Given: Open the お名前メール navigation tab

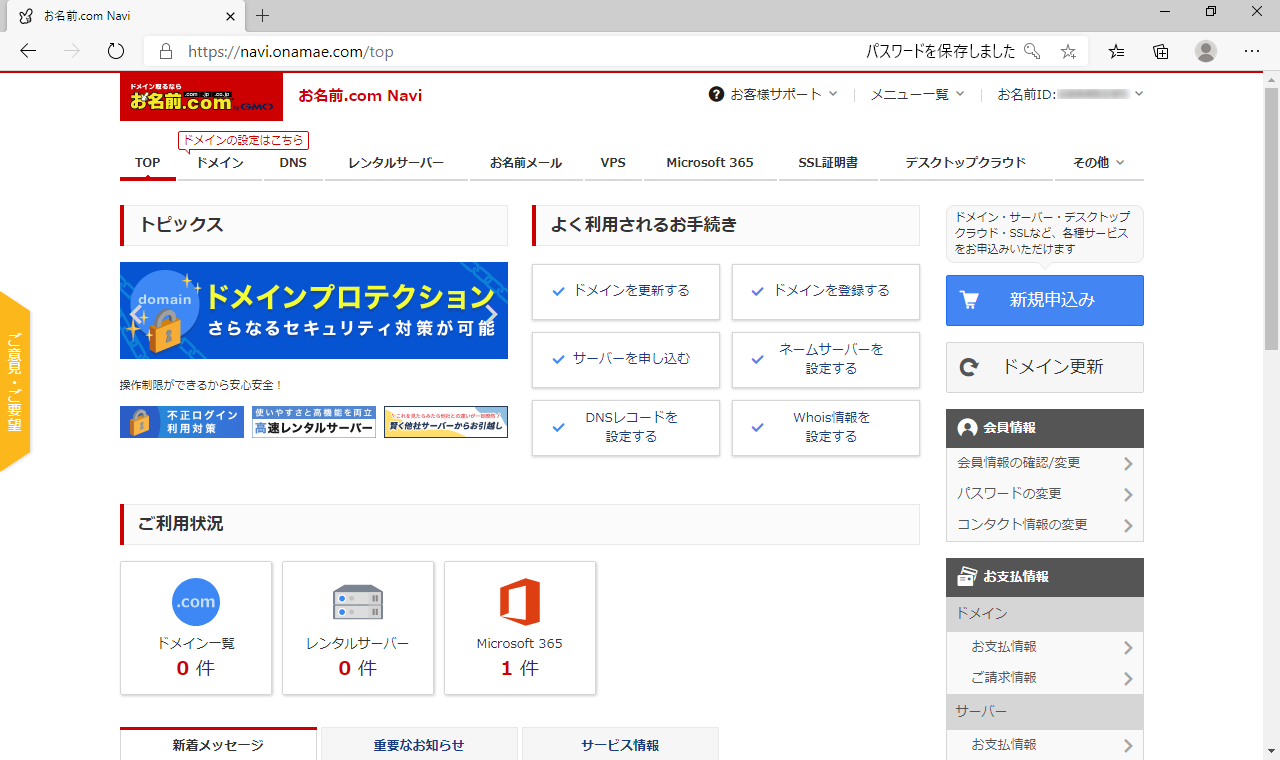Looking at the screenshot, I should (526, 162).
